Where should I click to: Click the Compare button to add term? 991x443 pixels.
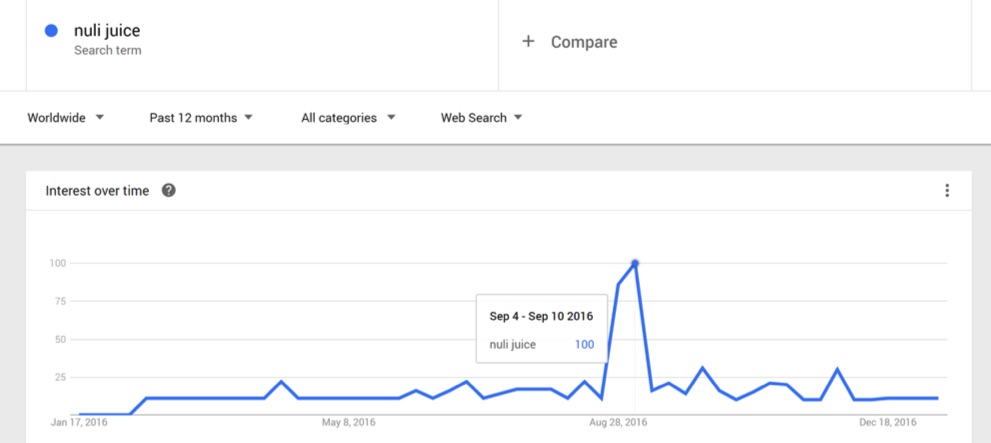569,42
